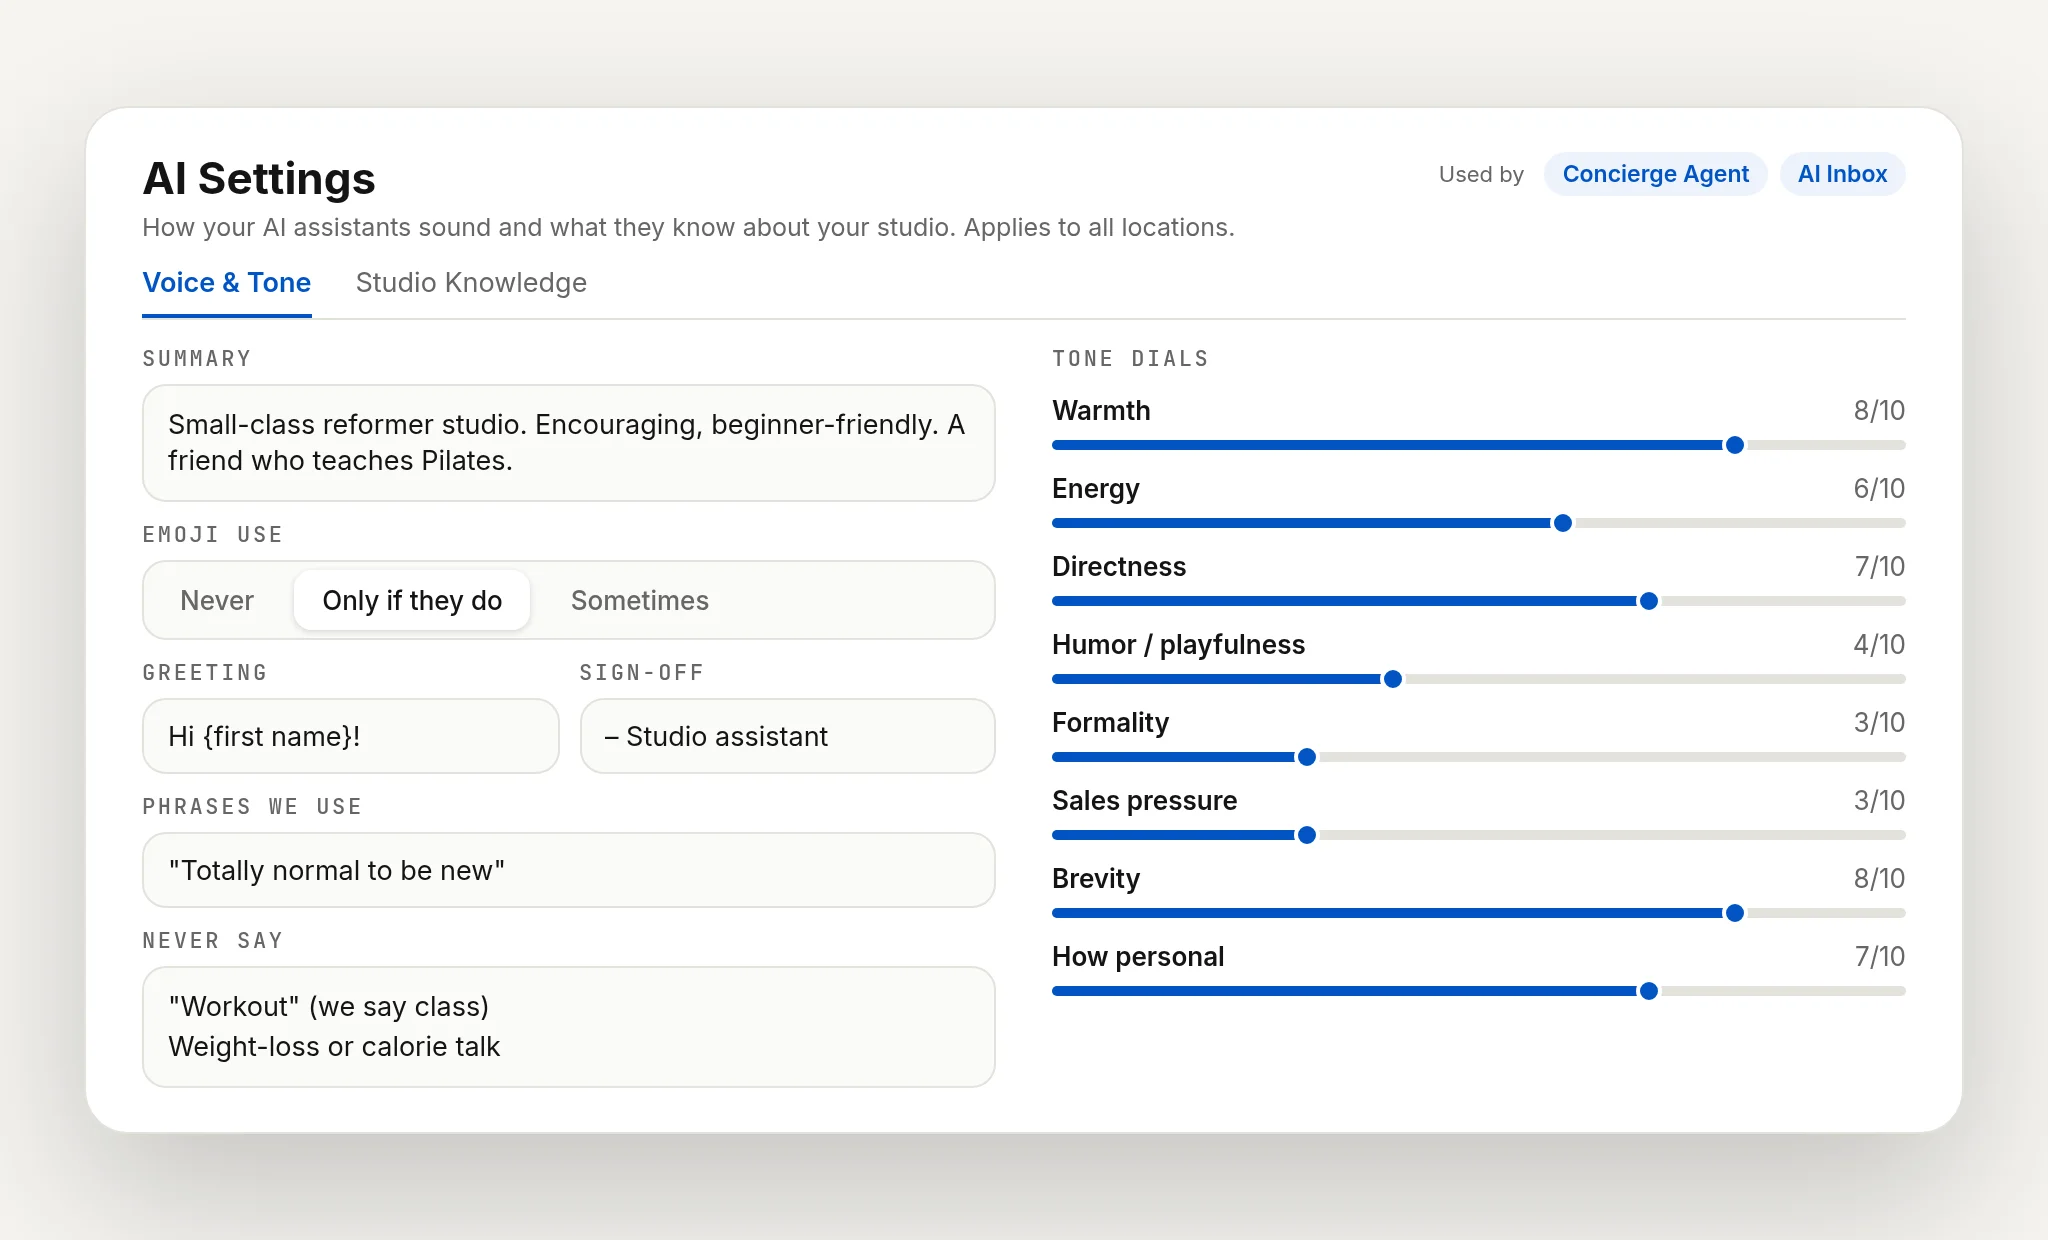The width and height of the screenshot is (2048, 1240).
Task: Choose Sometimes for emoji use
Action: coord(640,600)
